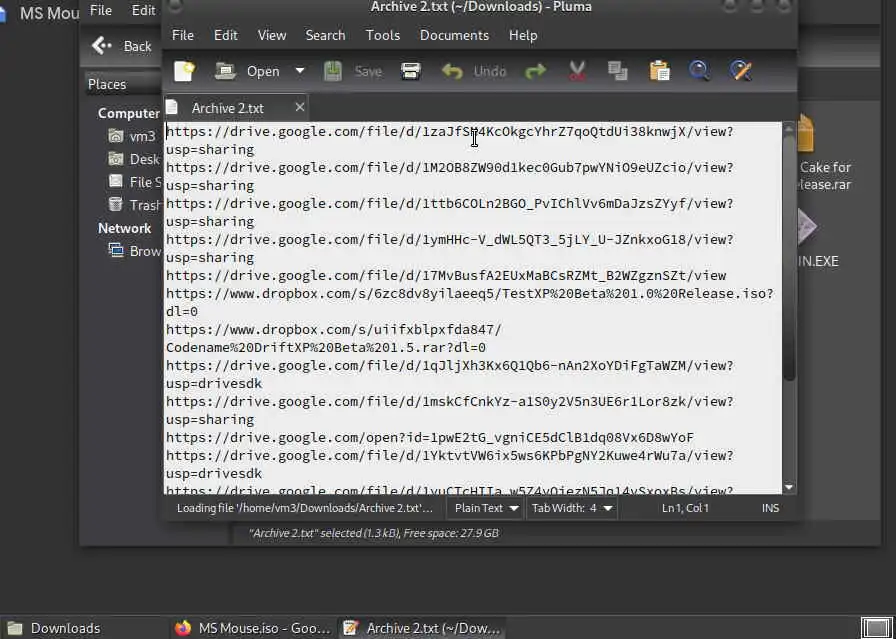
Task: Paste from clipboard icon
Action: coord(659,71)
